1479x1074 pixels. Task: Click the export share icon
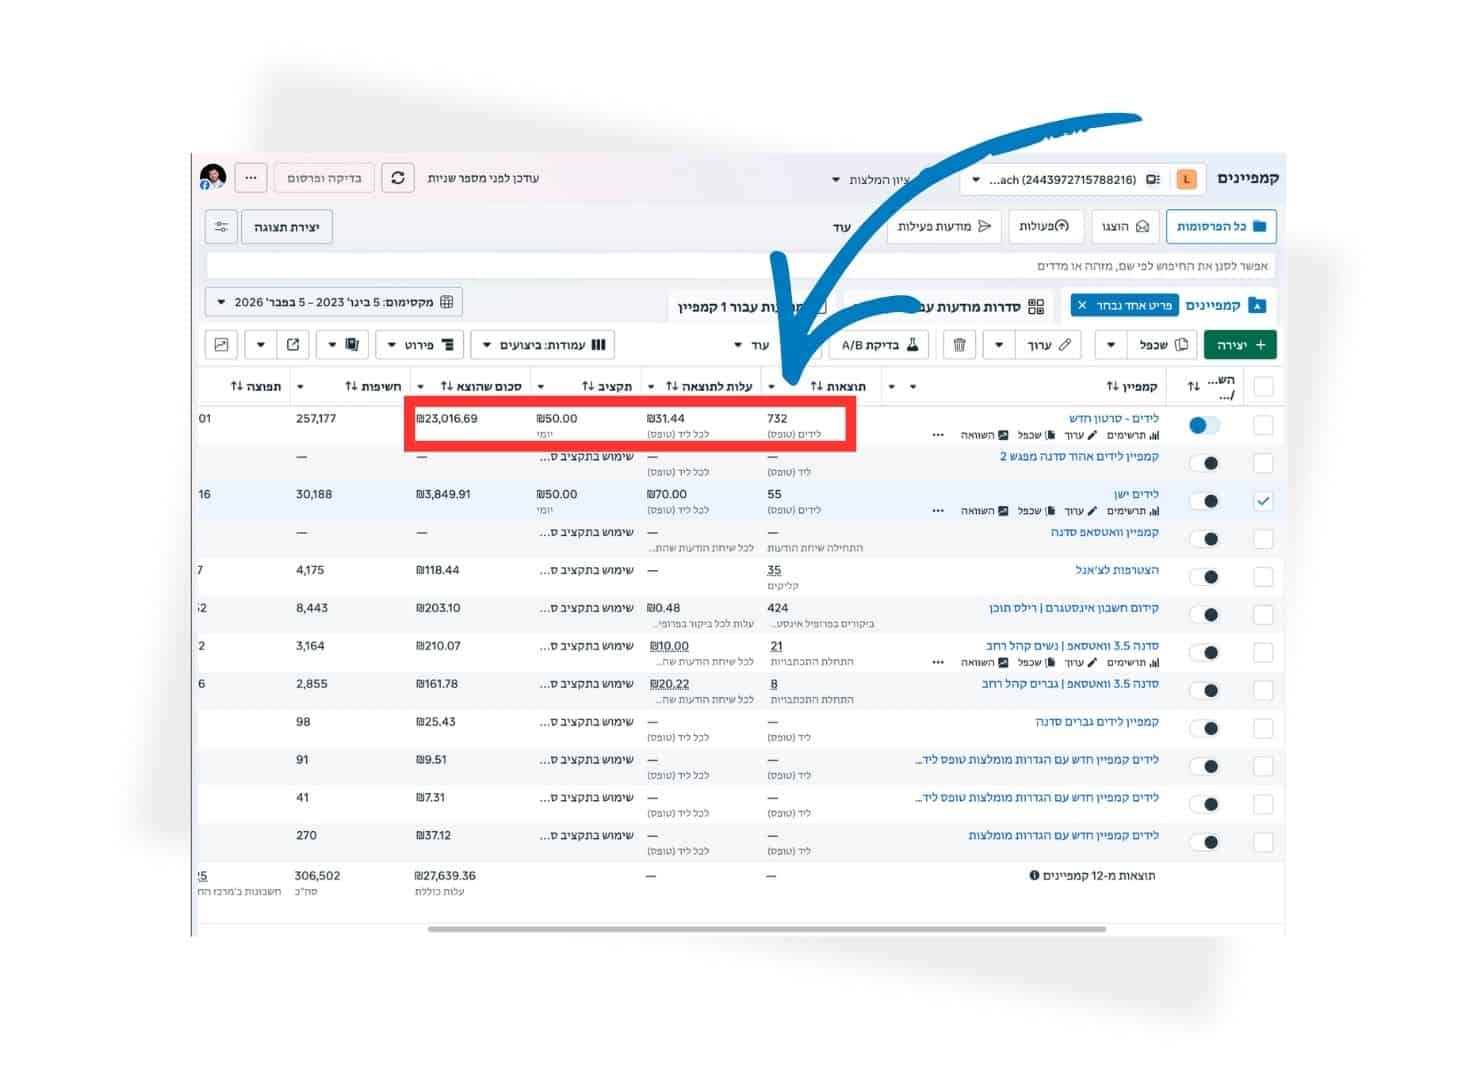coord(293,345)
